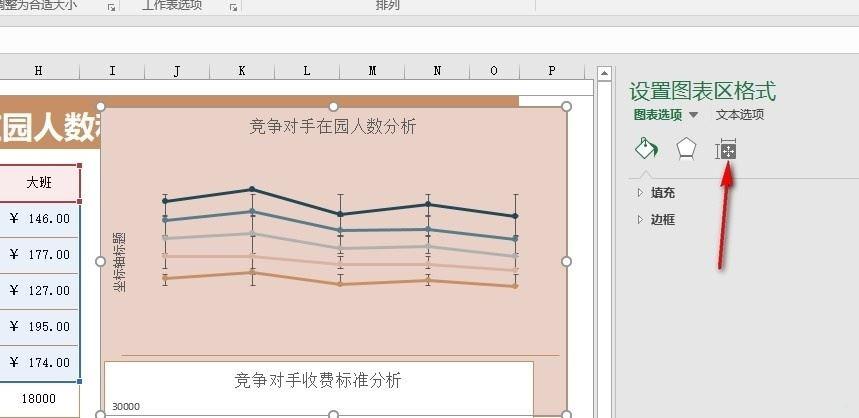Open the Fill & Line paint bucket icon

click(x=646, y=148)
